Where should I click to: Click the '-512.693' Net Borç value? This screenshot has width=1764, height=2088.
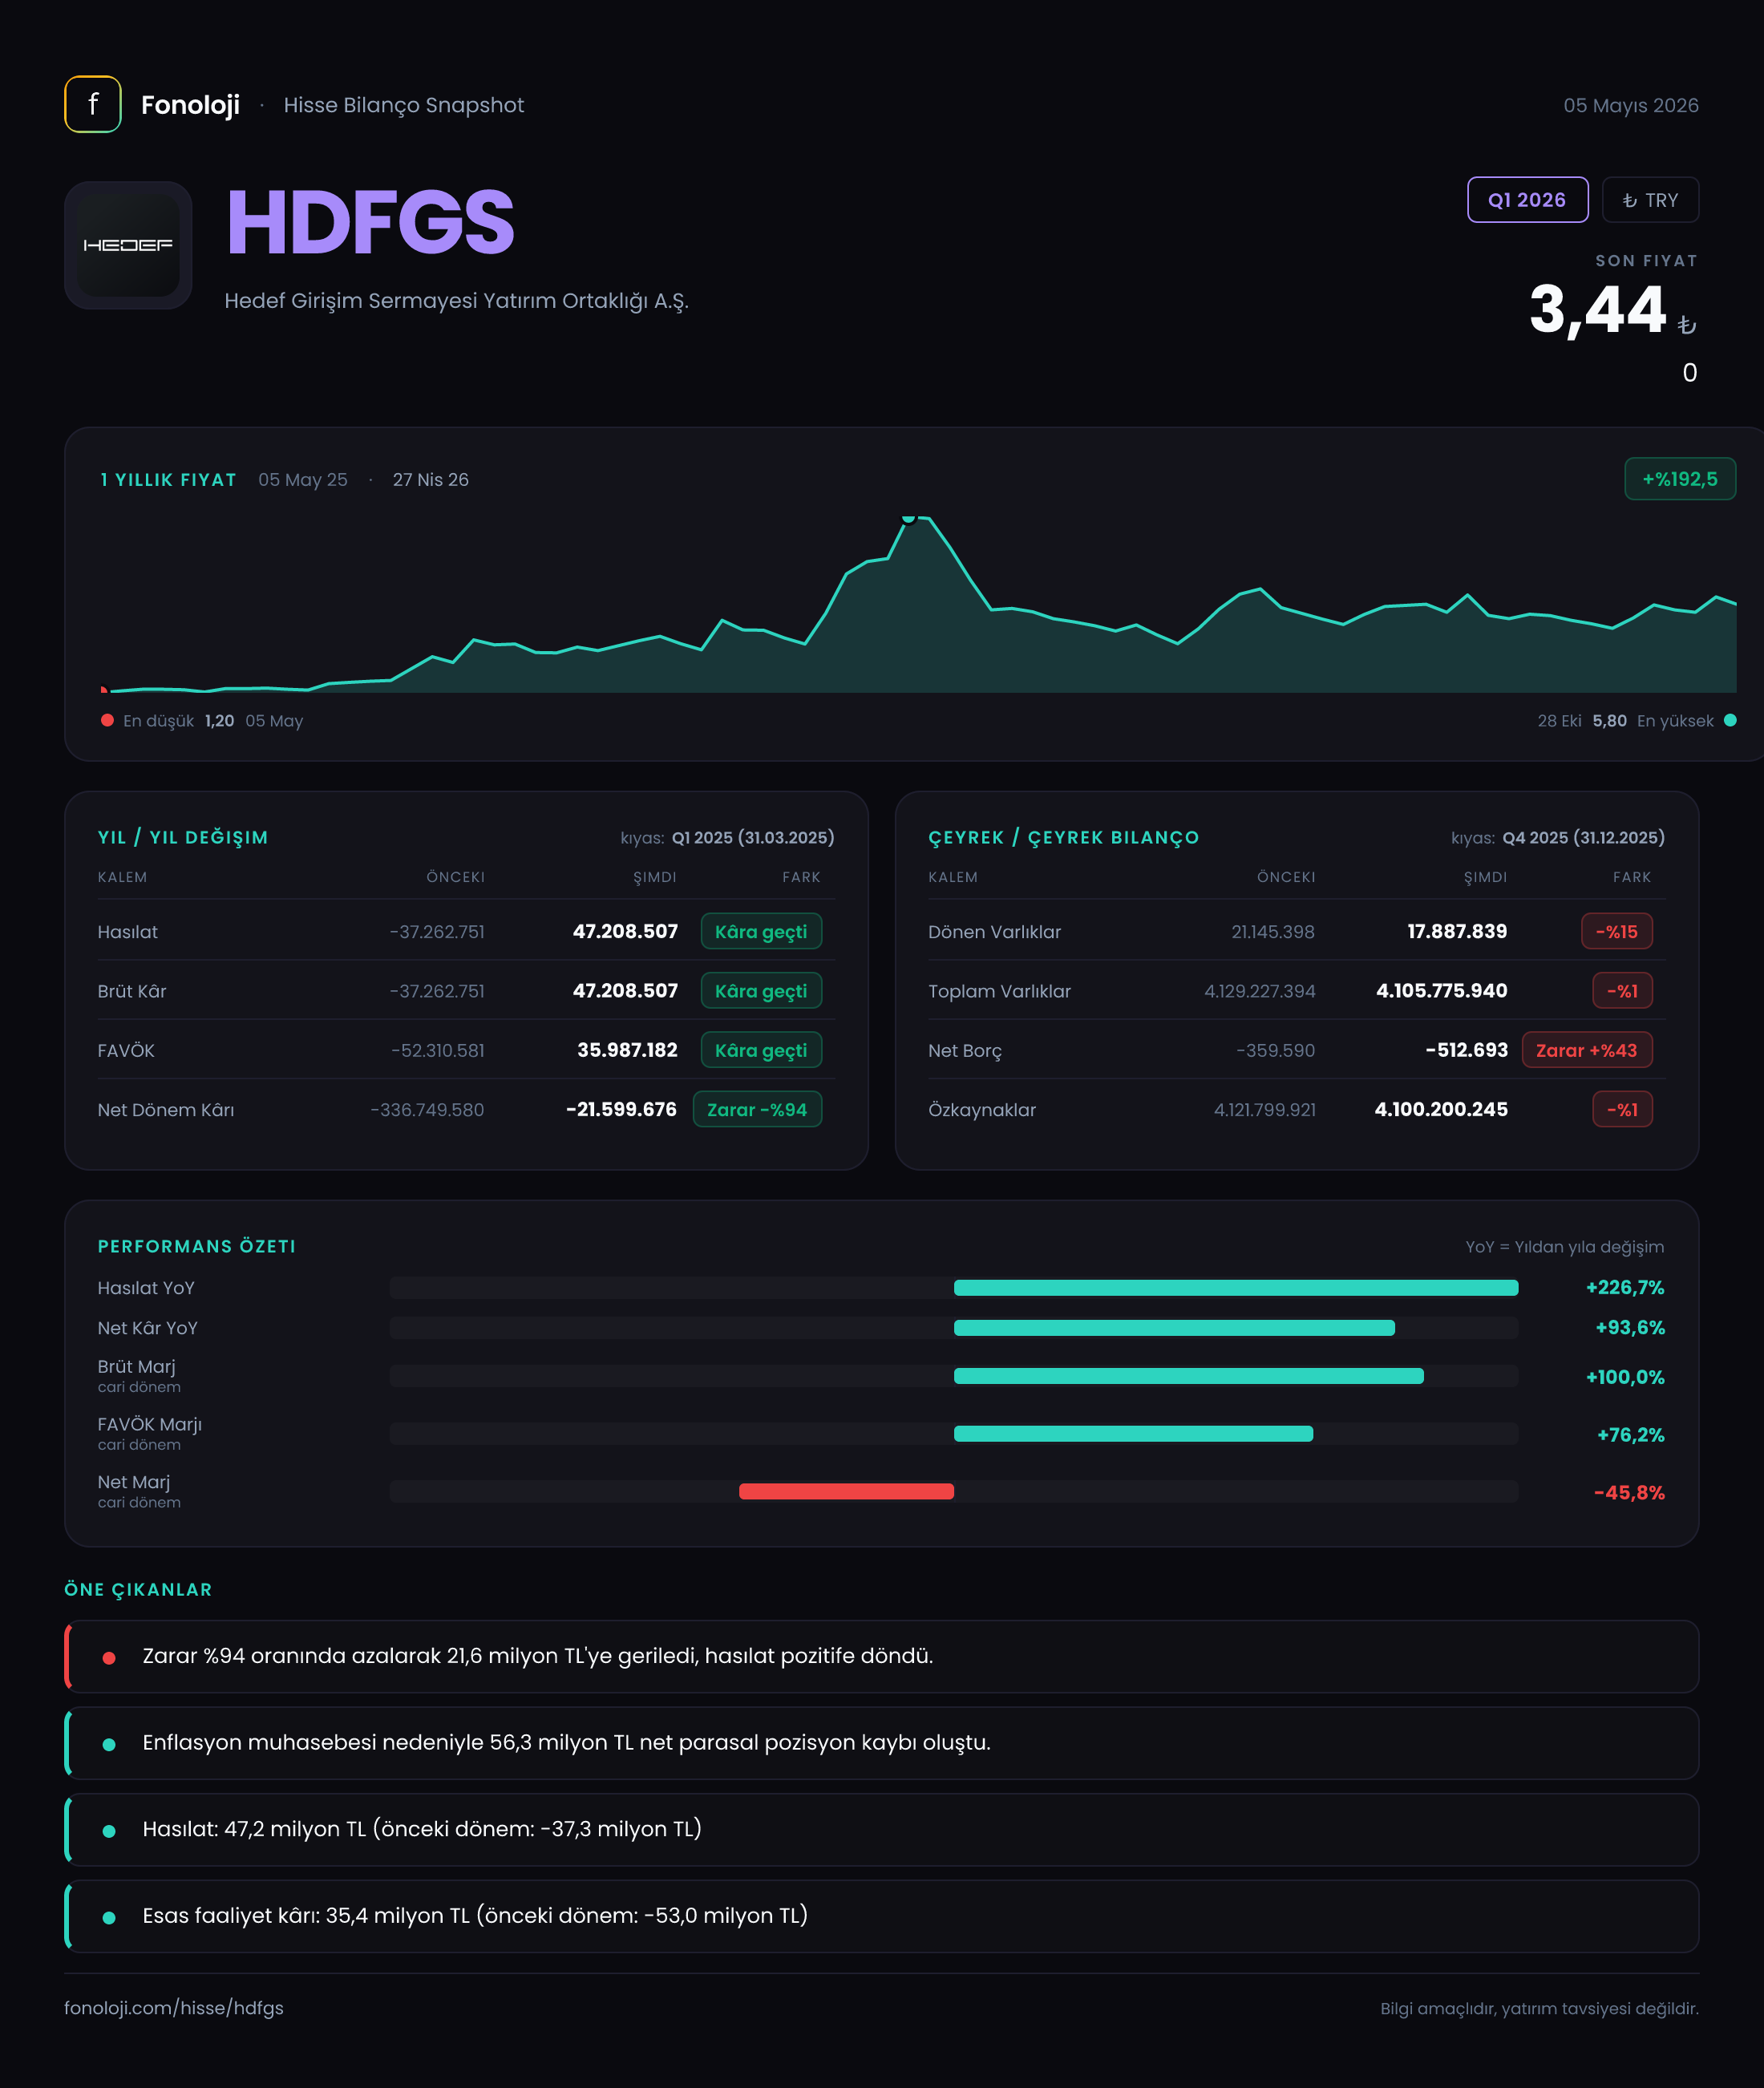click(1466, 1050)
